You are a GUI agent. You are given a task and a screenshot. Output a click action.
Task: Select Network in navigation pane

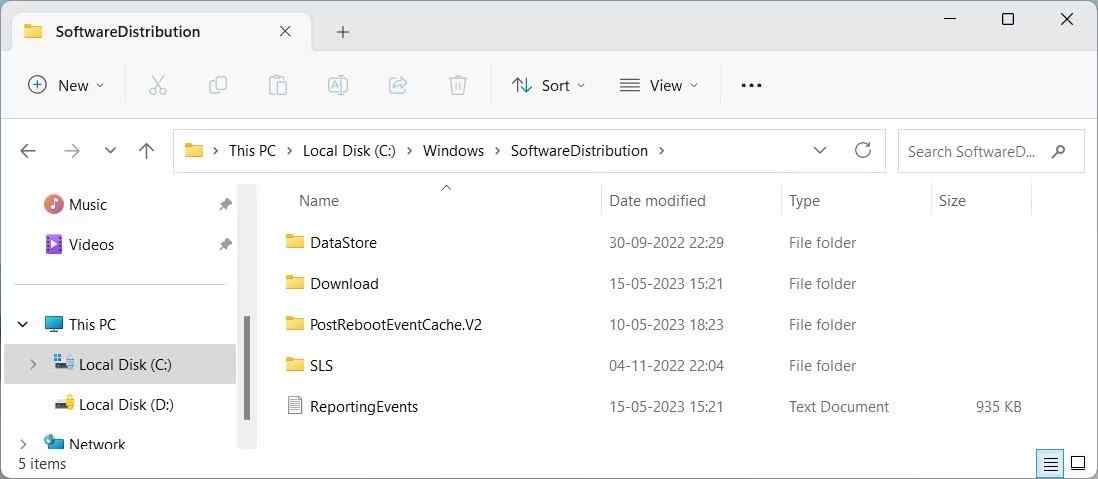click(97, 444)
